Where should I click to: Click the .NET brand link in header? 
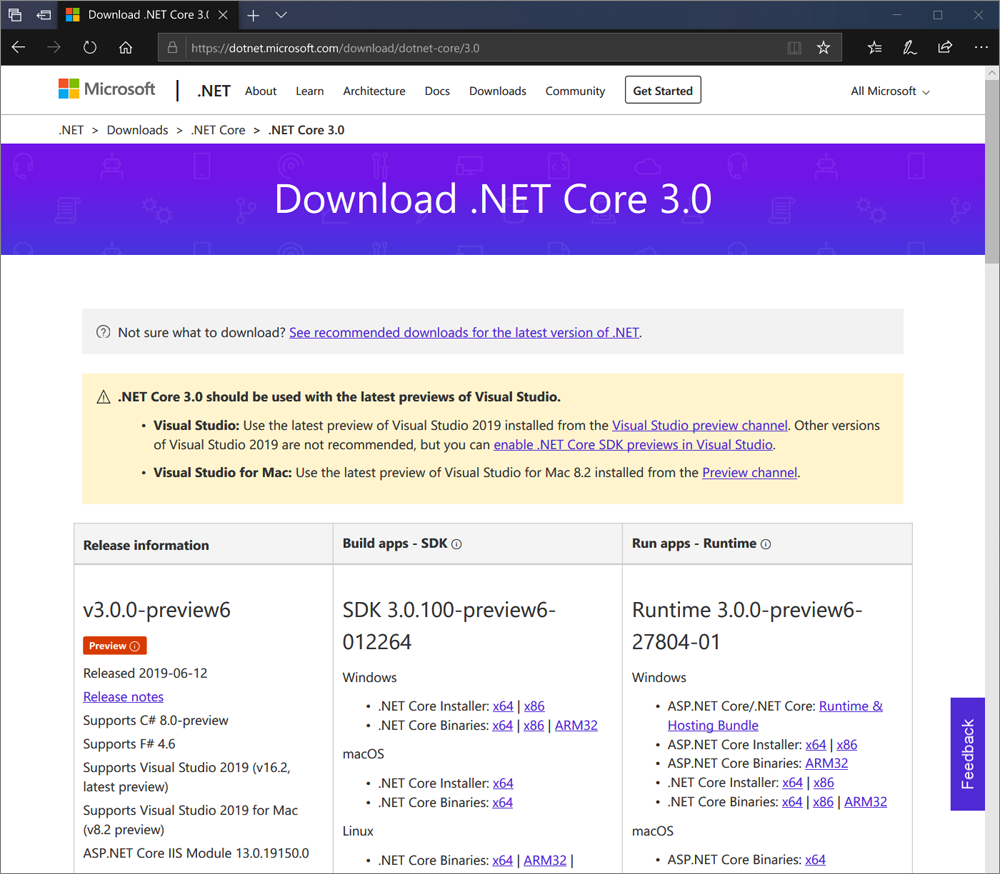coord(214,91)
